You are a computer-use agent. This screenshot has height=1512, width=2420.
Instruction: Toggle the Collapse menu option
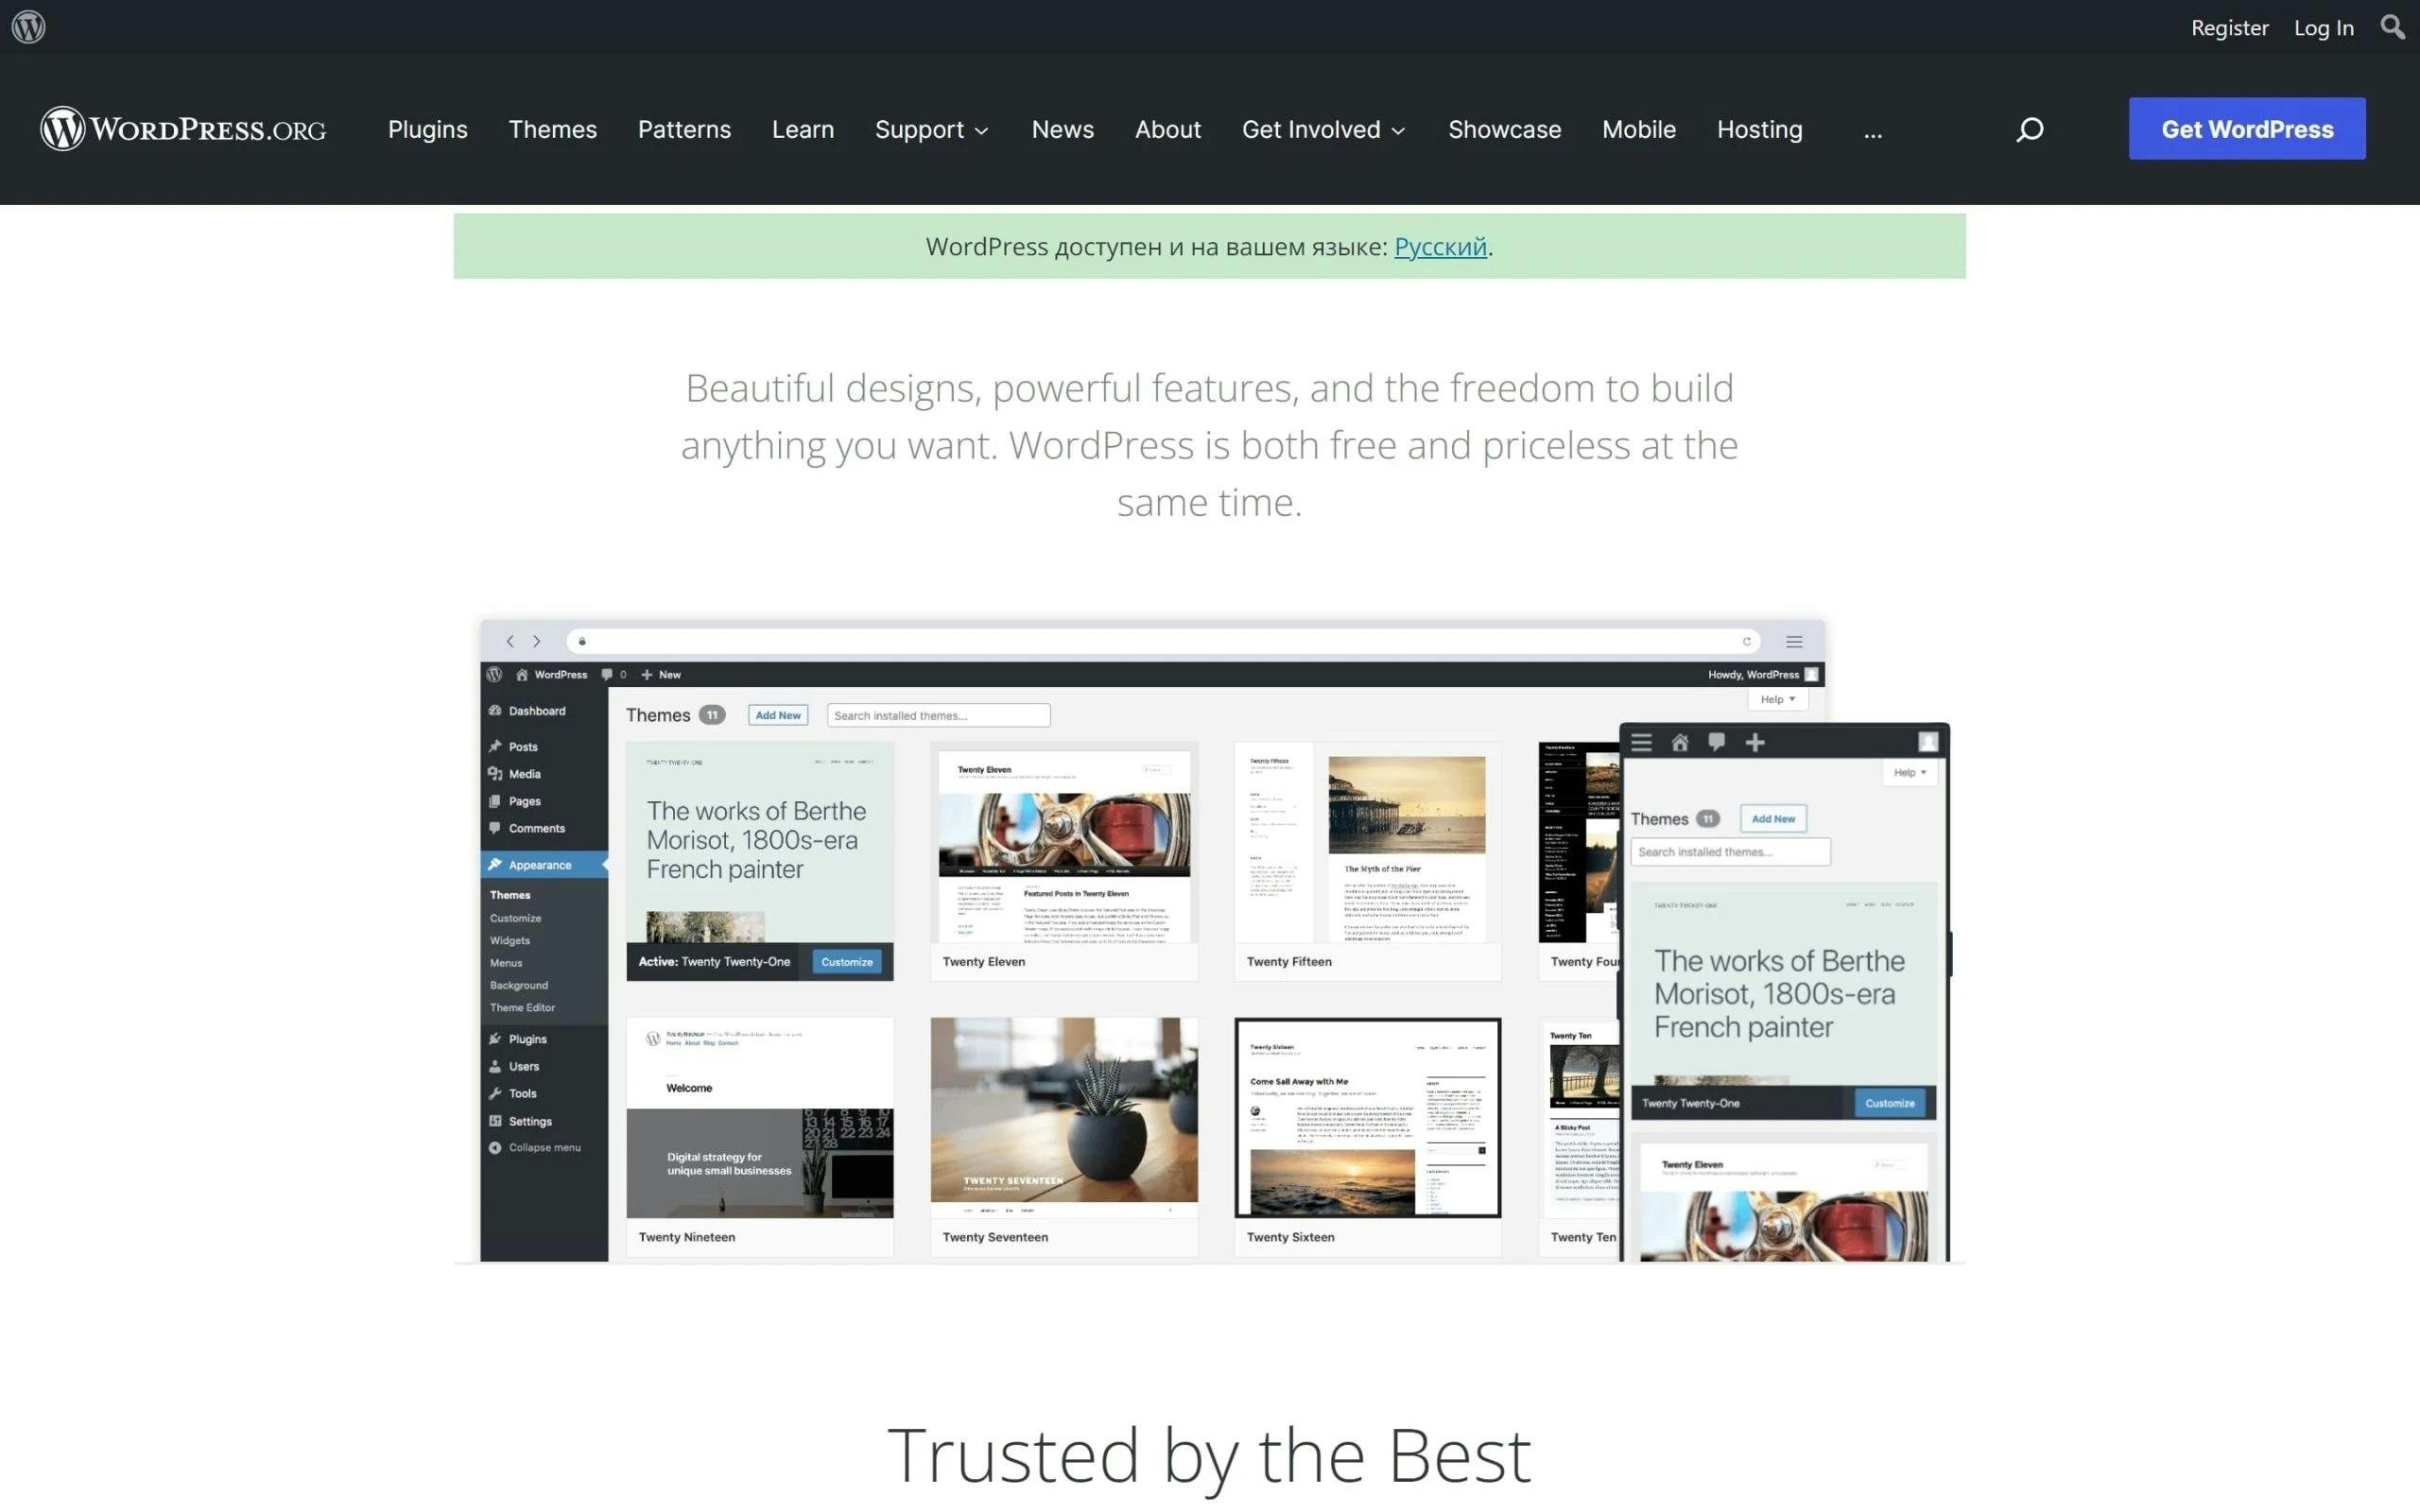(x=535, y=1146)
